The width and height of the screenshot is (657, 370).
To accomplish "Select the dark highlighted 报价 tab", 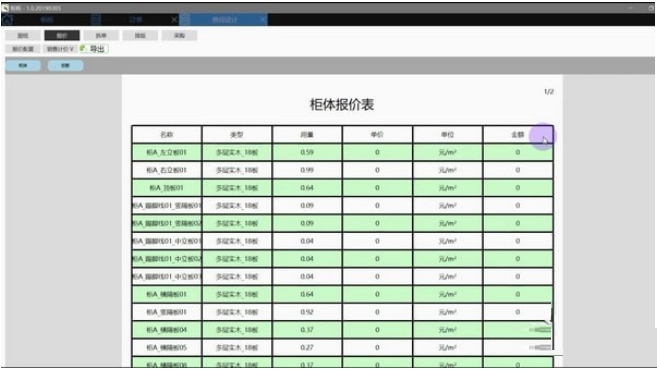I will (62, 36).
